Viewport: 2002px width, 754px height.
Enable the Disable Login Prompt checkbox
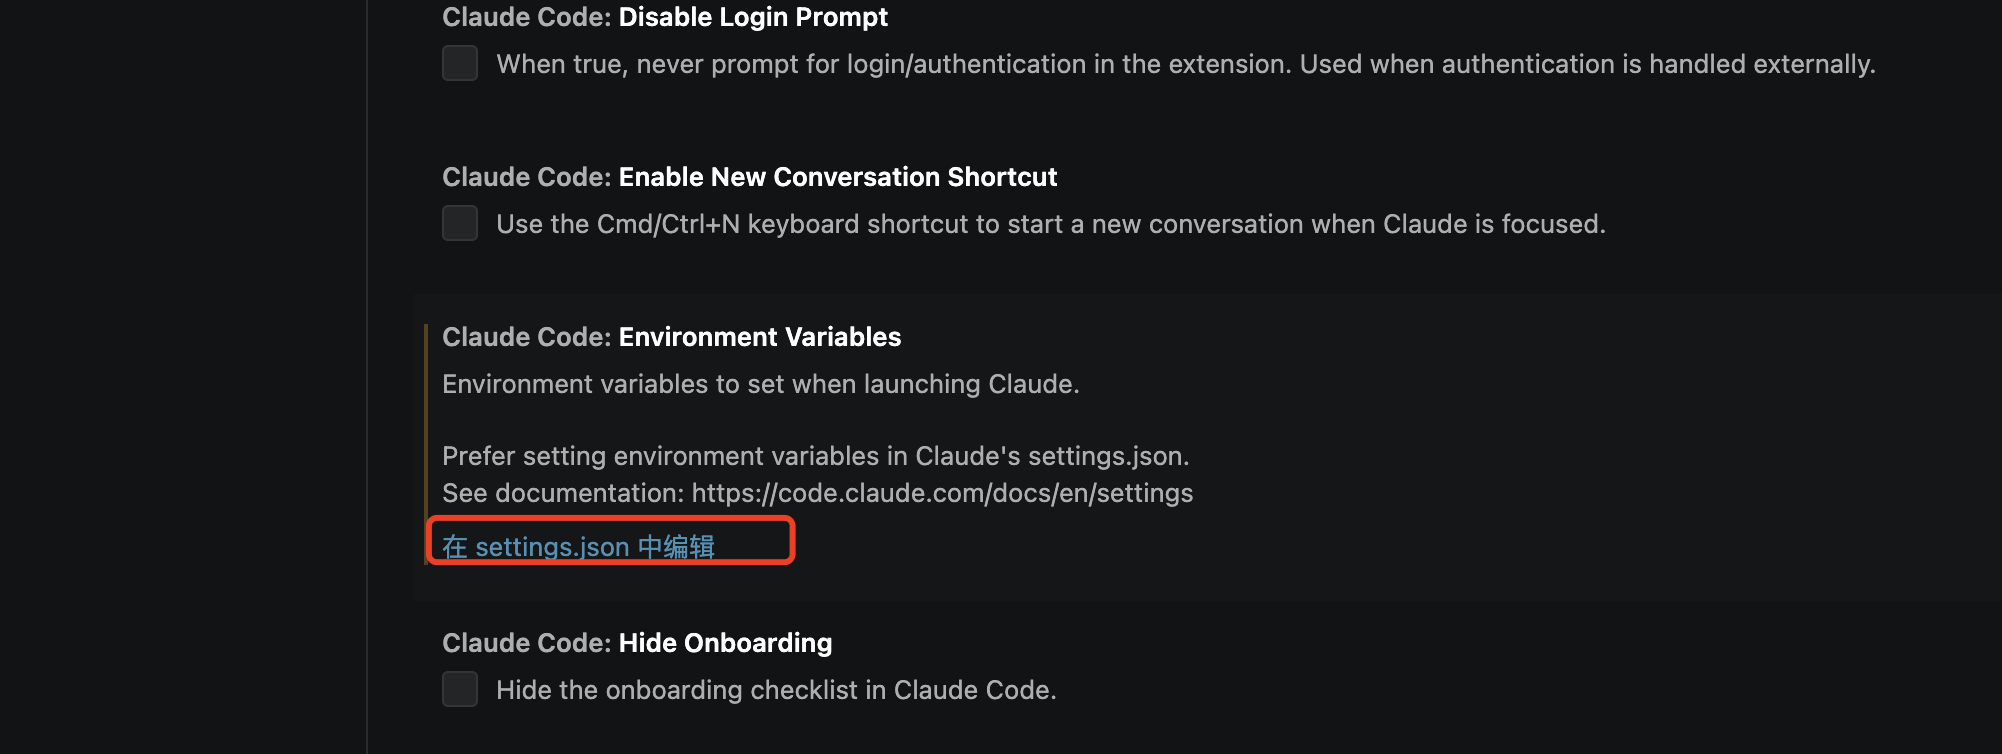460,63
